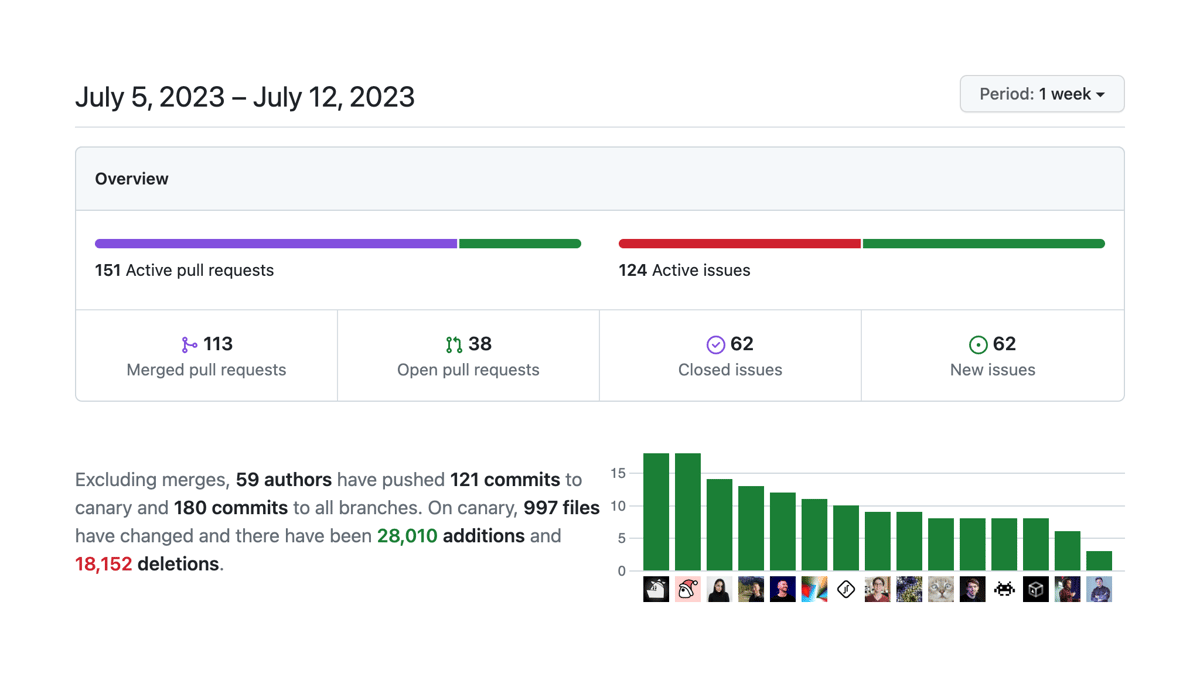Select the white ship contributor avatar
This screenshot has width=1200, height=677.
(655, 589)
